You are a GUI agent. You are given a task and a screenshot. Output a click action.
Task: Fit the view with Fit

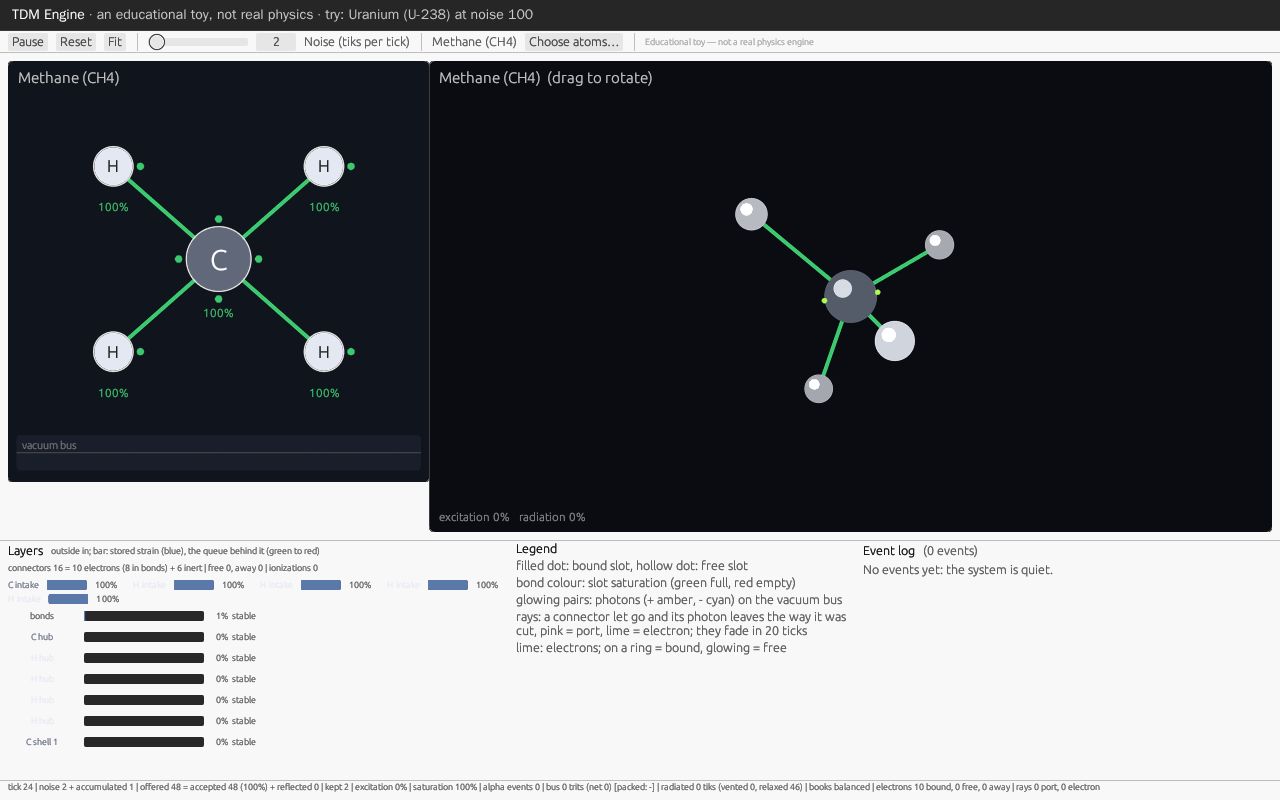[115, 42]
